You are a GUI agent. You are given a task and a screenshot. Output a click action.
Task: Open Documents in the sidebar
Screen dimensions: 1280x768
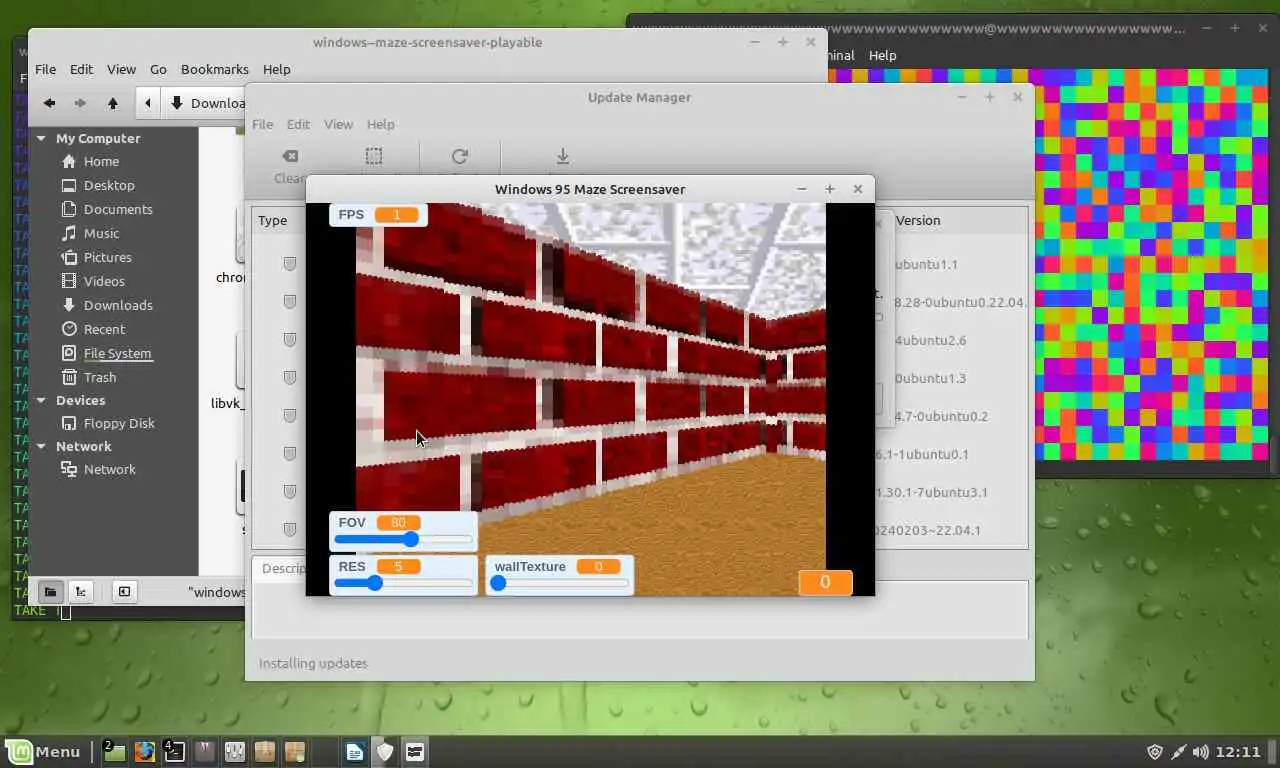pos(118,209)
